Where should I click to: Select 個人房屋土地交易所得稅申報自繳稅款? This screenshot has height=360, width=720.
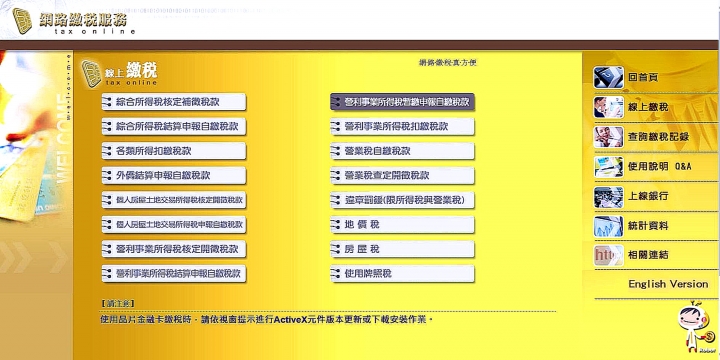(x=174, y=225)
